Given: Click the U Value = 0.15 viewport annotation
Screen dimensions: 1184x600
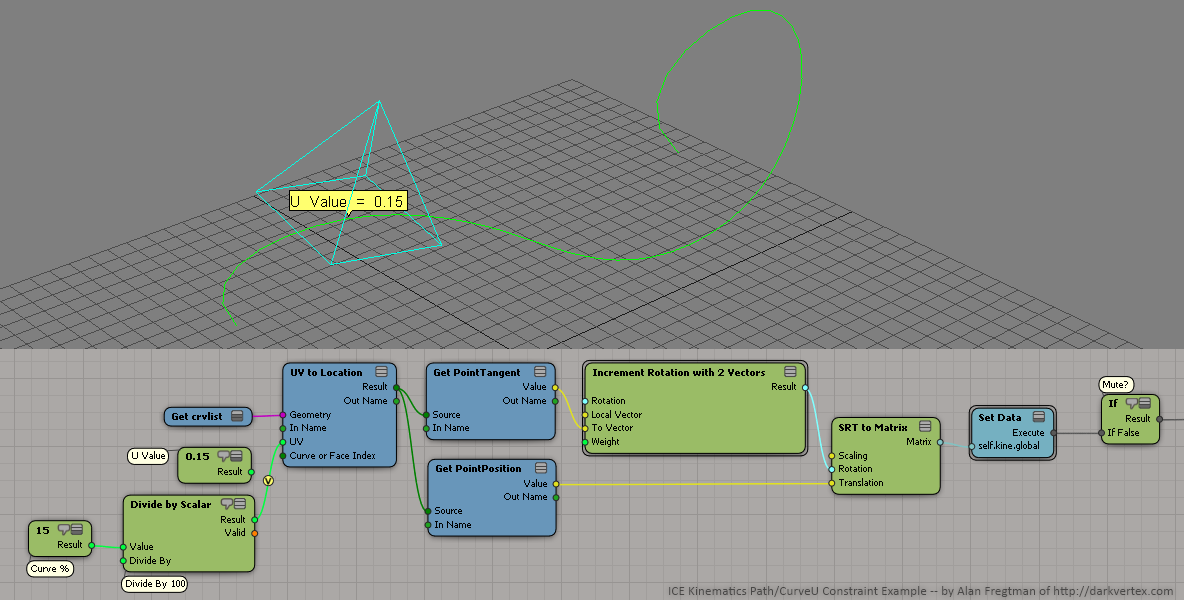Looking at the screenshot, I should coord(347,201).
